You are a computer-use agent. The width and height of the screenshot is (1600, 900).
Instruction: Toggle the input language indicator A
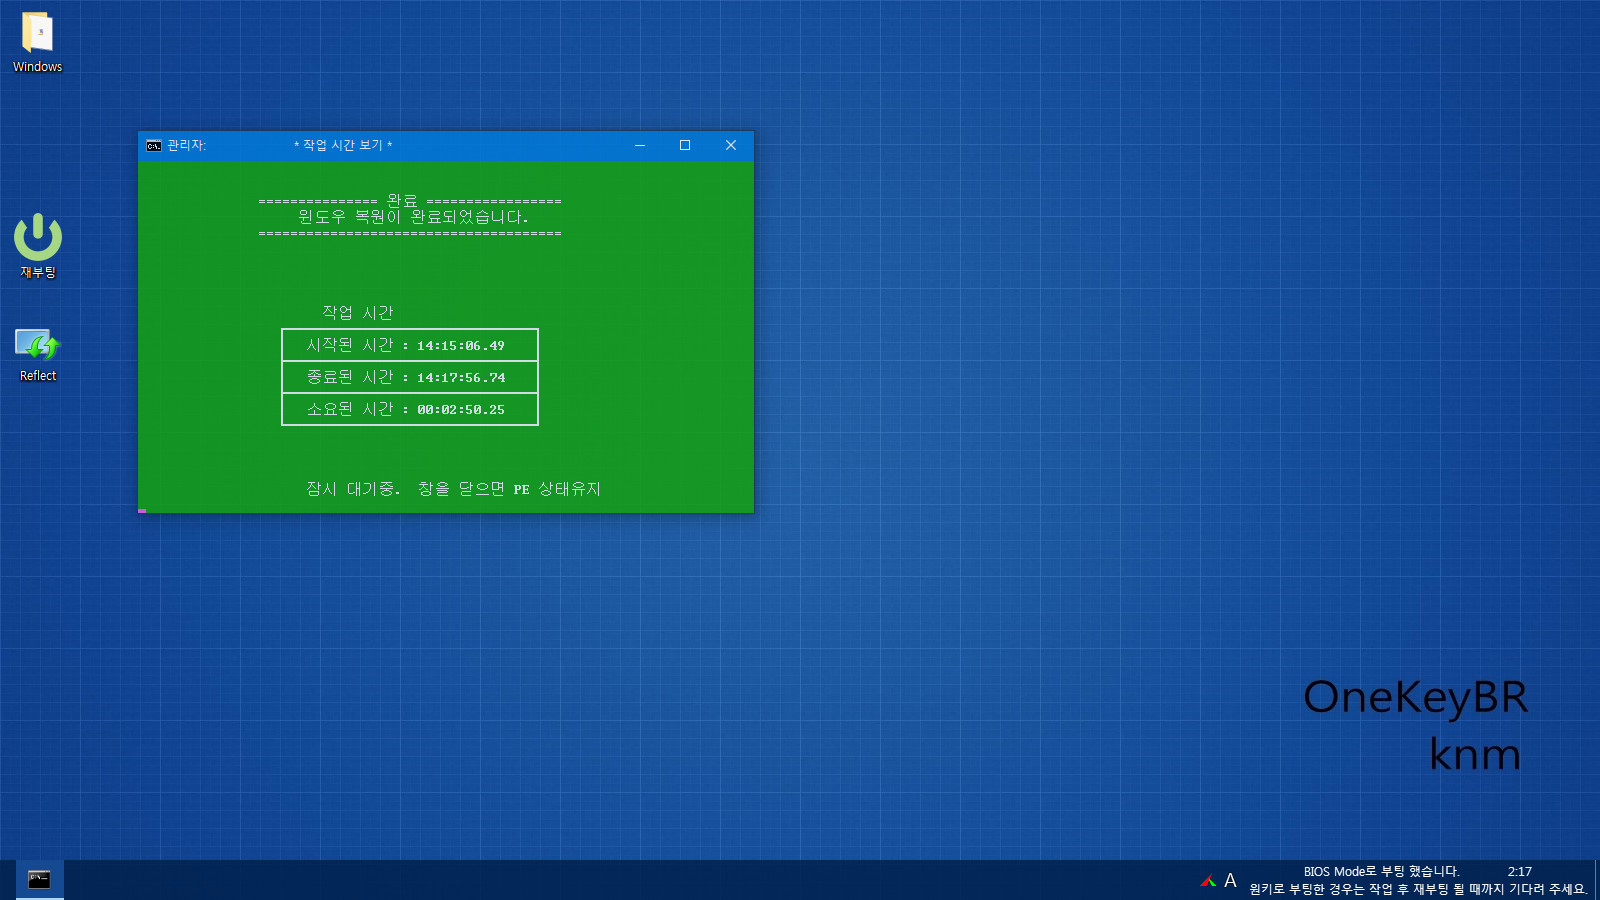[x=1230, y=881]
